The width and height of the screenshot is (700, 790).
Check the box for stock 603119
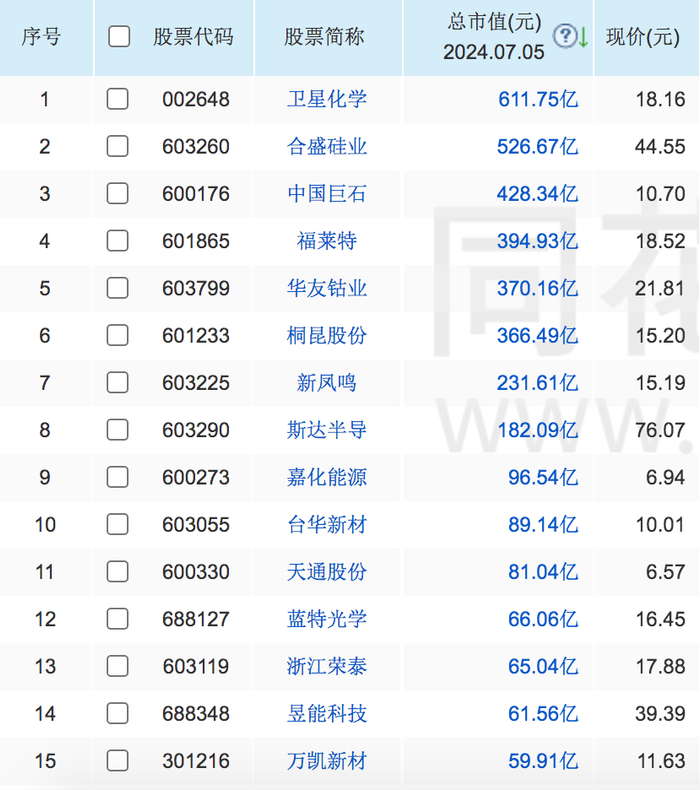[117, 666]
